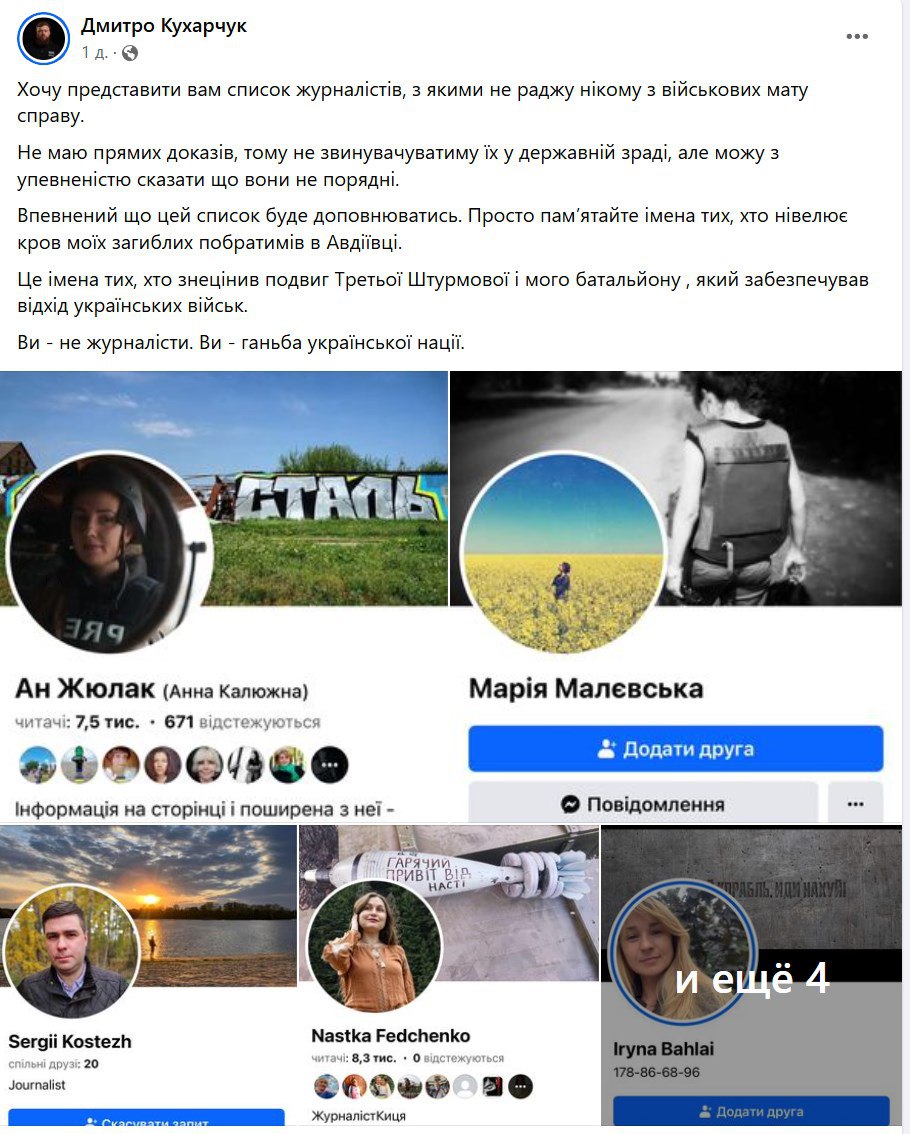Click the first follower avatar under Nastka Fedchenko

[326, 1086]
